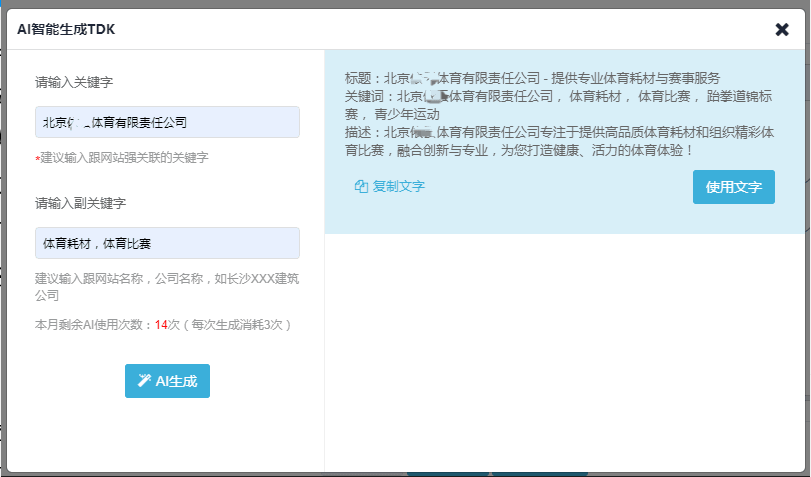Click the red remaining usage count 14
The width and height of the screenshot is (811, 477).
pos(161,325)
